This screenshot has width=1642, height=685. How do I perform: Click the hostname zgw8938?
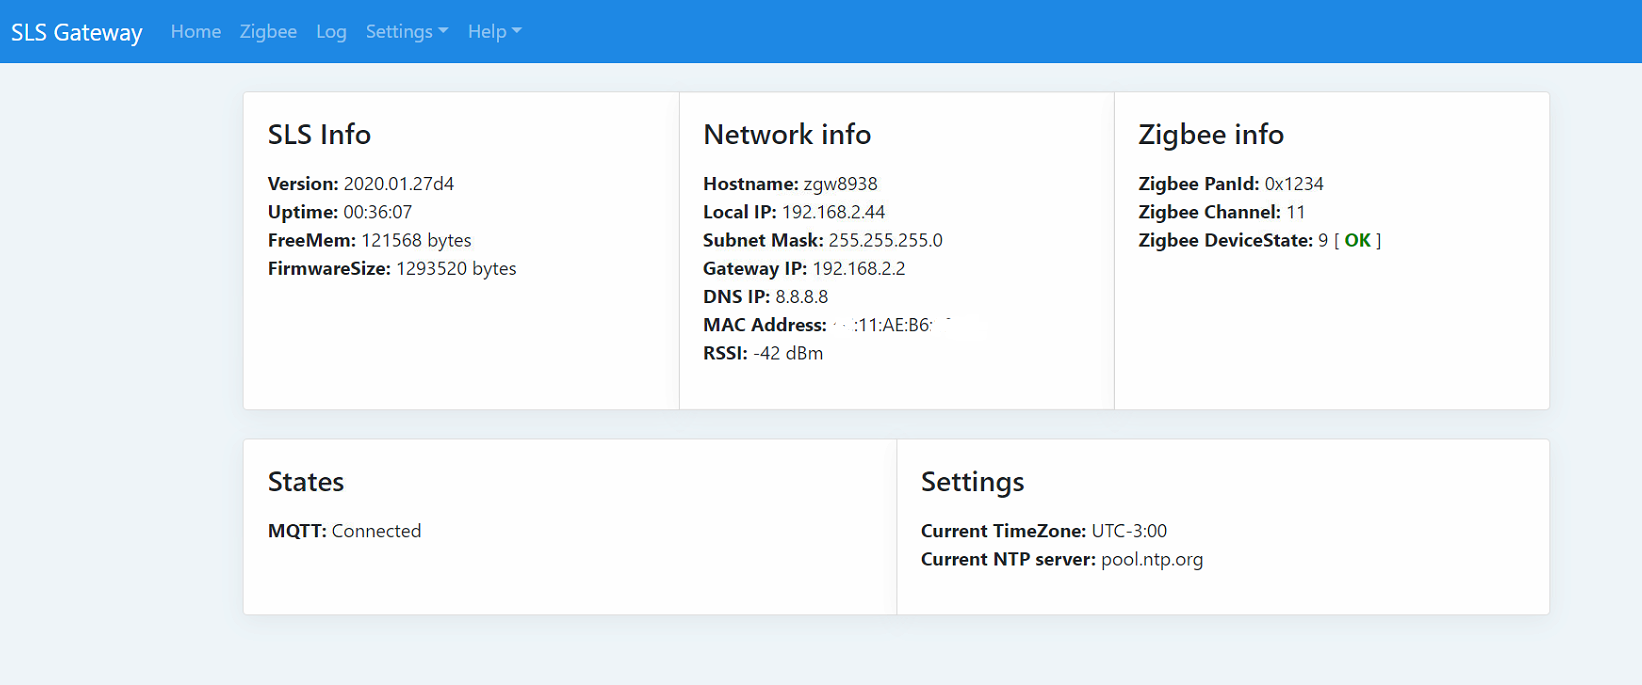[840, 184]
